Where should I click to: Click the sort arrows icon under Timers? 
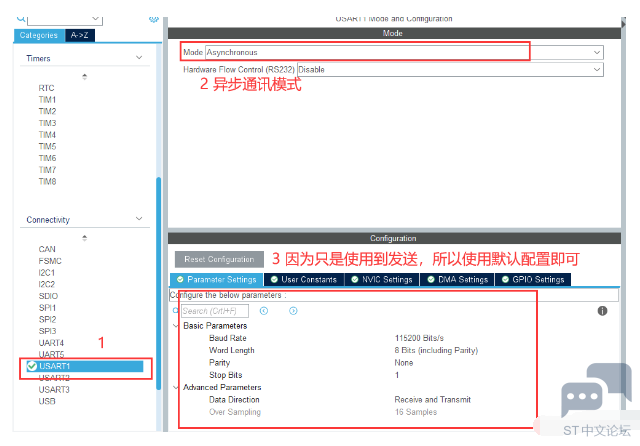pyautogui.click(x=84, y=76)
